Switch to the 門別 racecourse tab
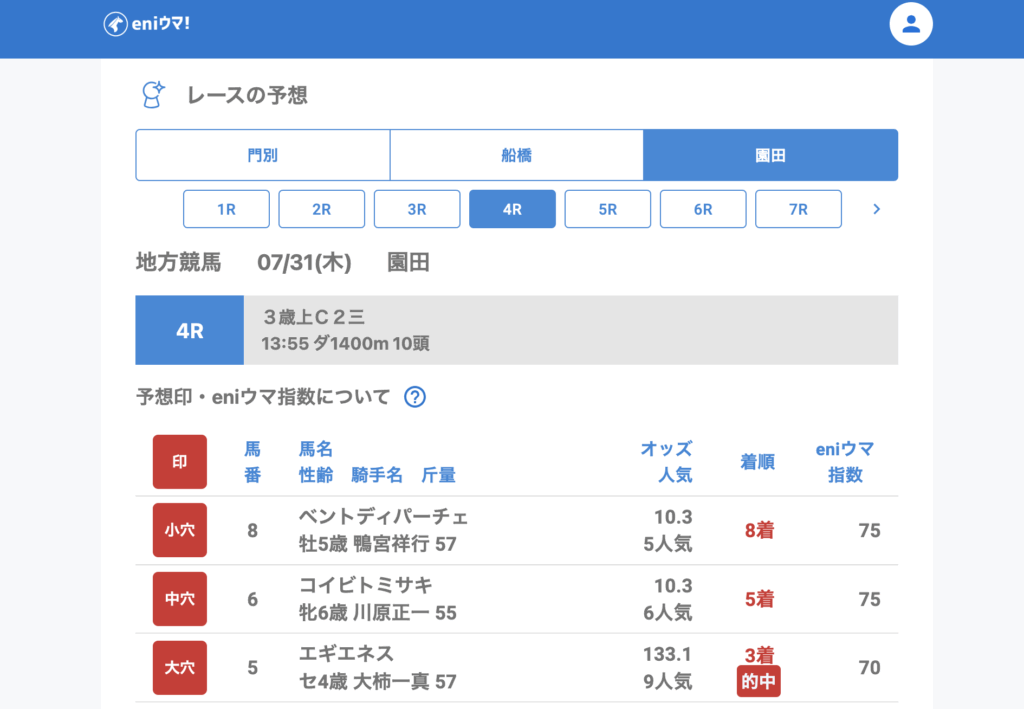Screen dimensions: 1024x709 pos(263,155)
